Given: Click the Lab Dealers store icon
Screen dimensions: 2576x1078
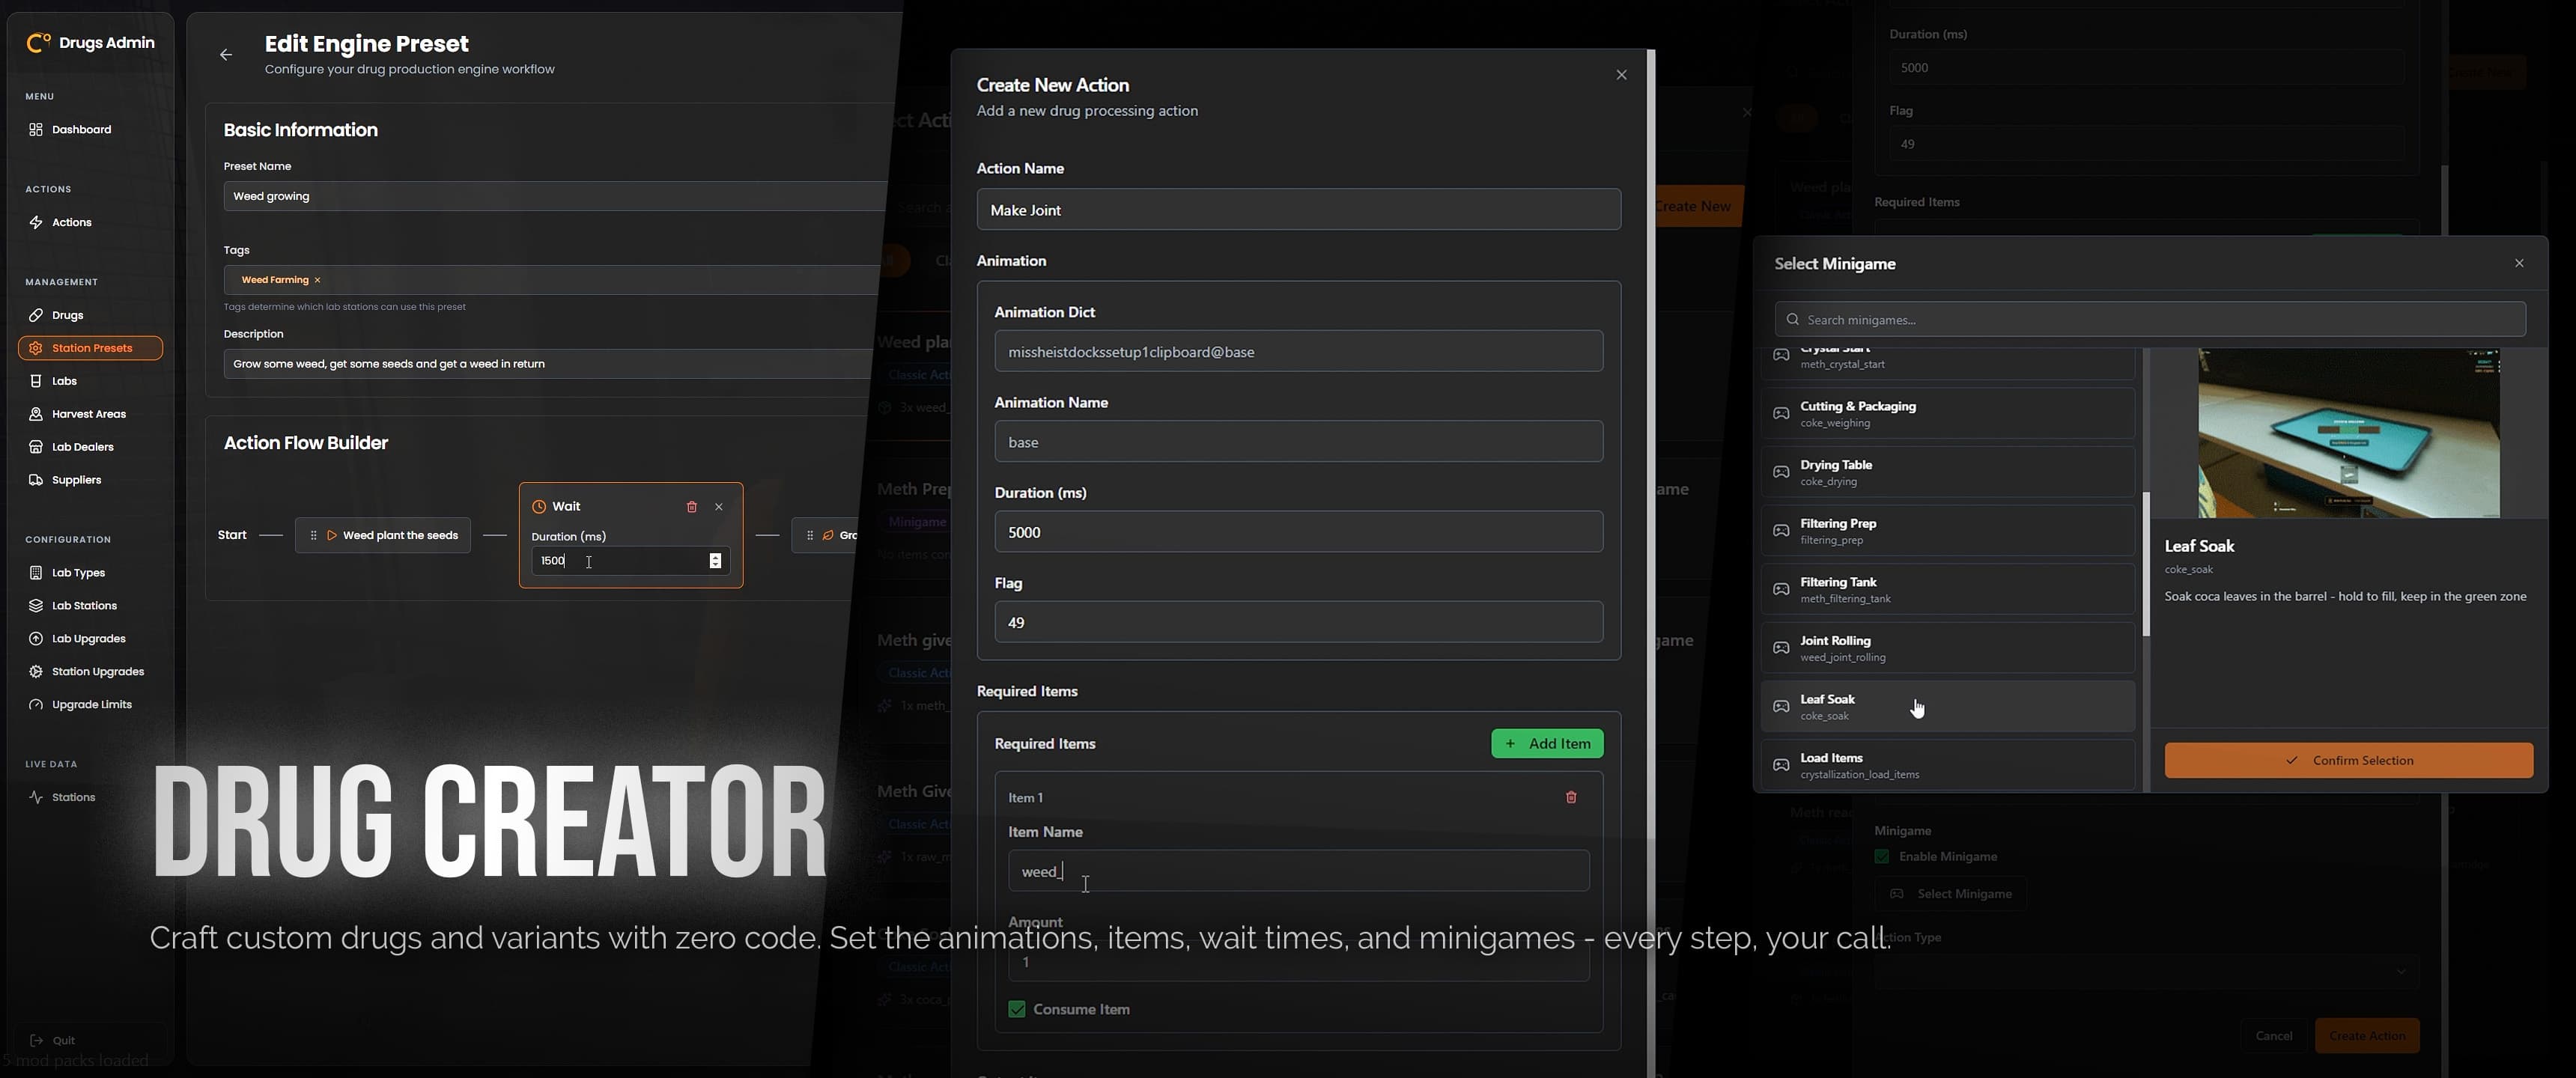Looking at the screenshot, I should pos(36,447).
